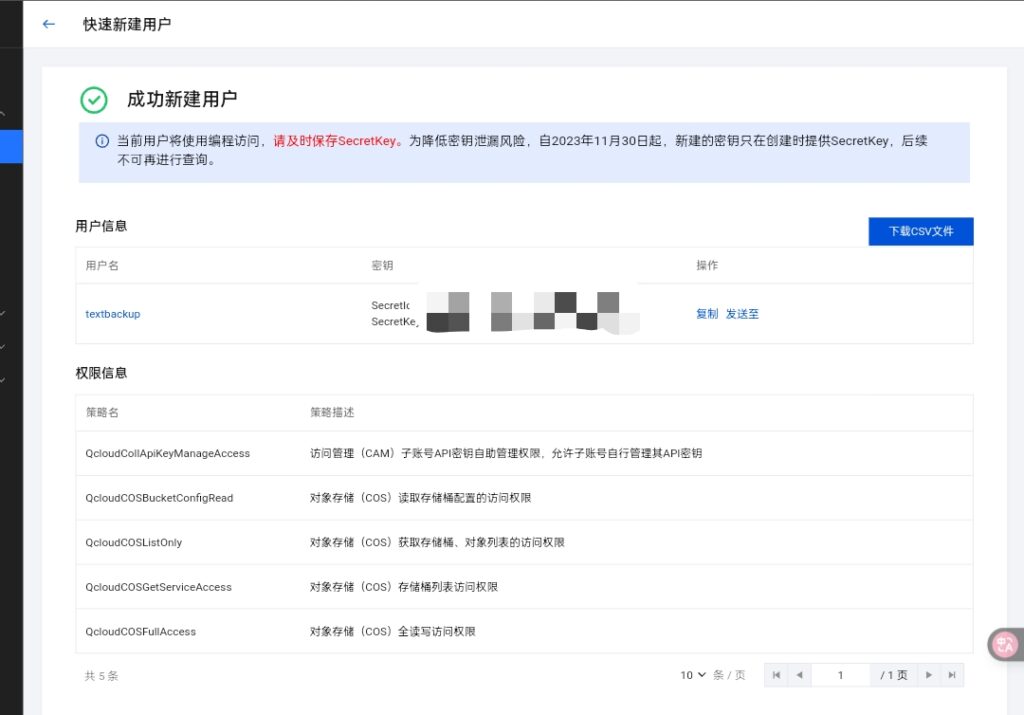Select the QcloudCOSListOnly policy name
This screenshot has height=715, width=1024.
[133, 542]
